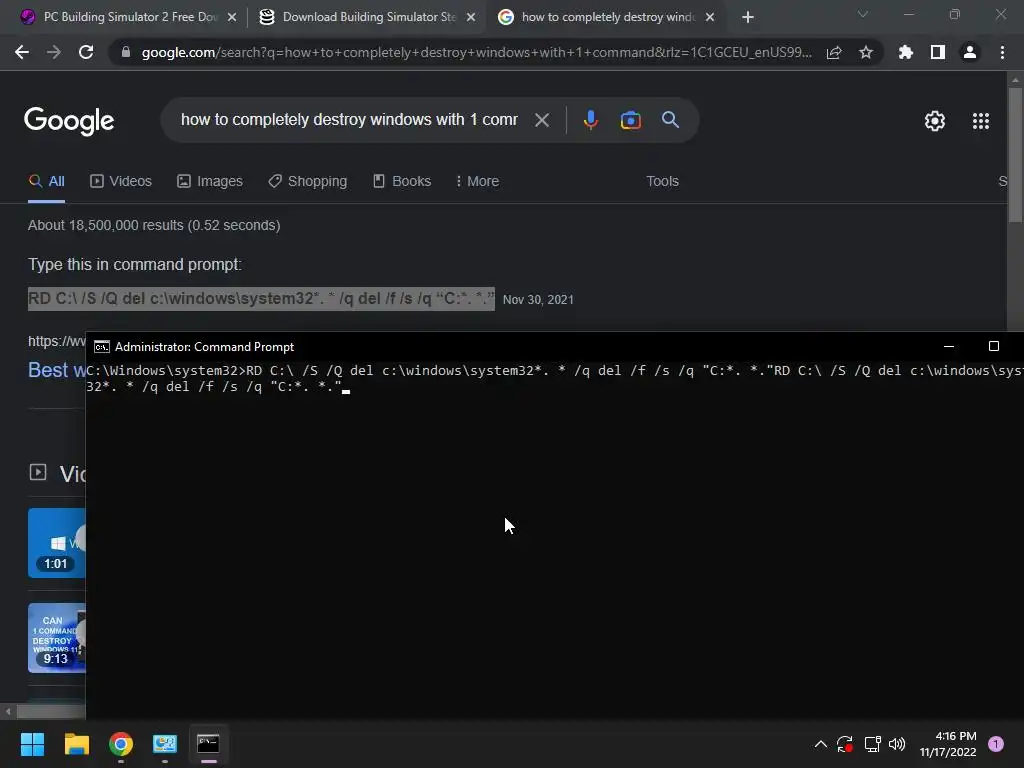Go back to the previous page in Chrome
Image resolution: width=1024 pixels, height=768 pixels.
coord(22,52)
